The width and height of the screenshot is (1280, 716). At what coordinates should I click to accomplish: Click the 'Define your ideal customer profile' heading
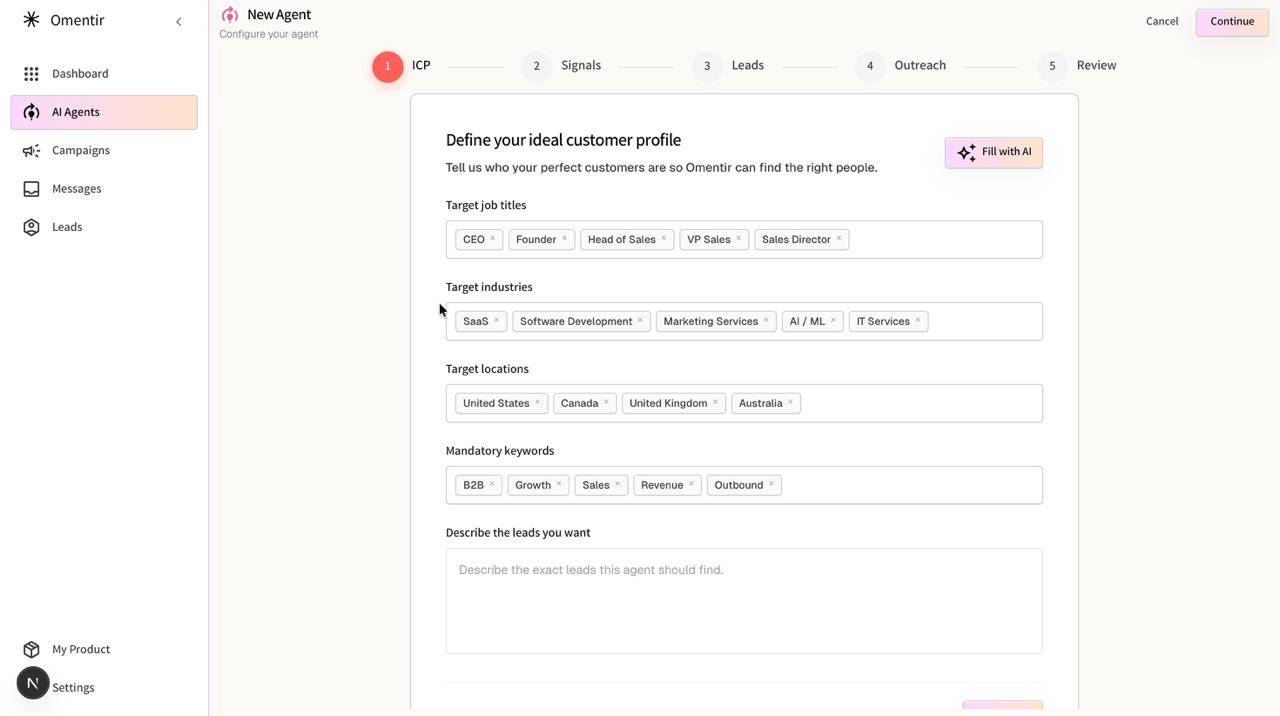(x=563, y=140)
